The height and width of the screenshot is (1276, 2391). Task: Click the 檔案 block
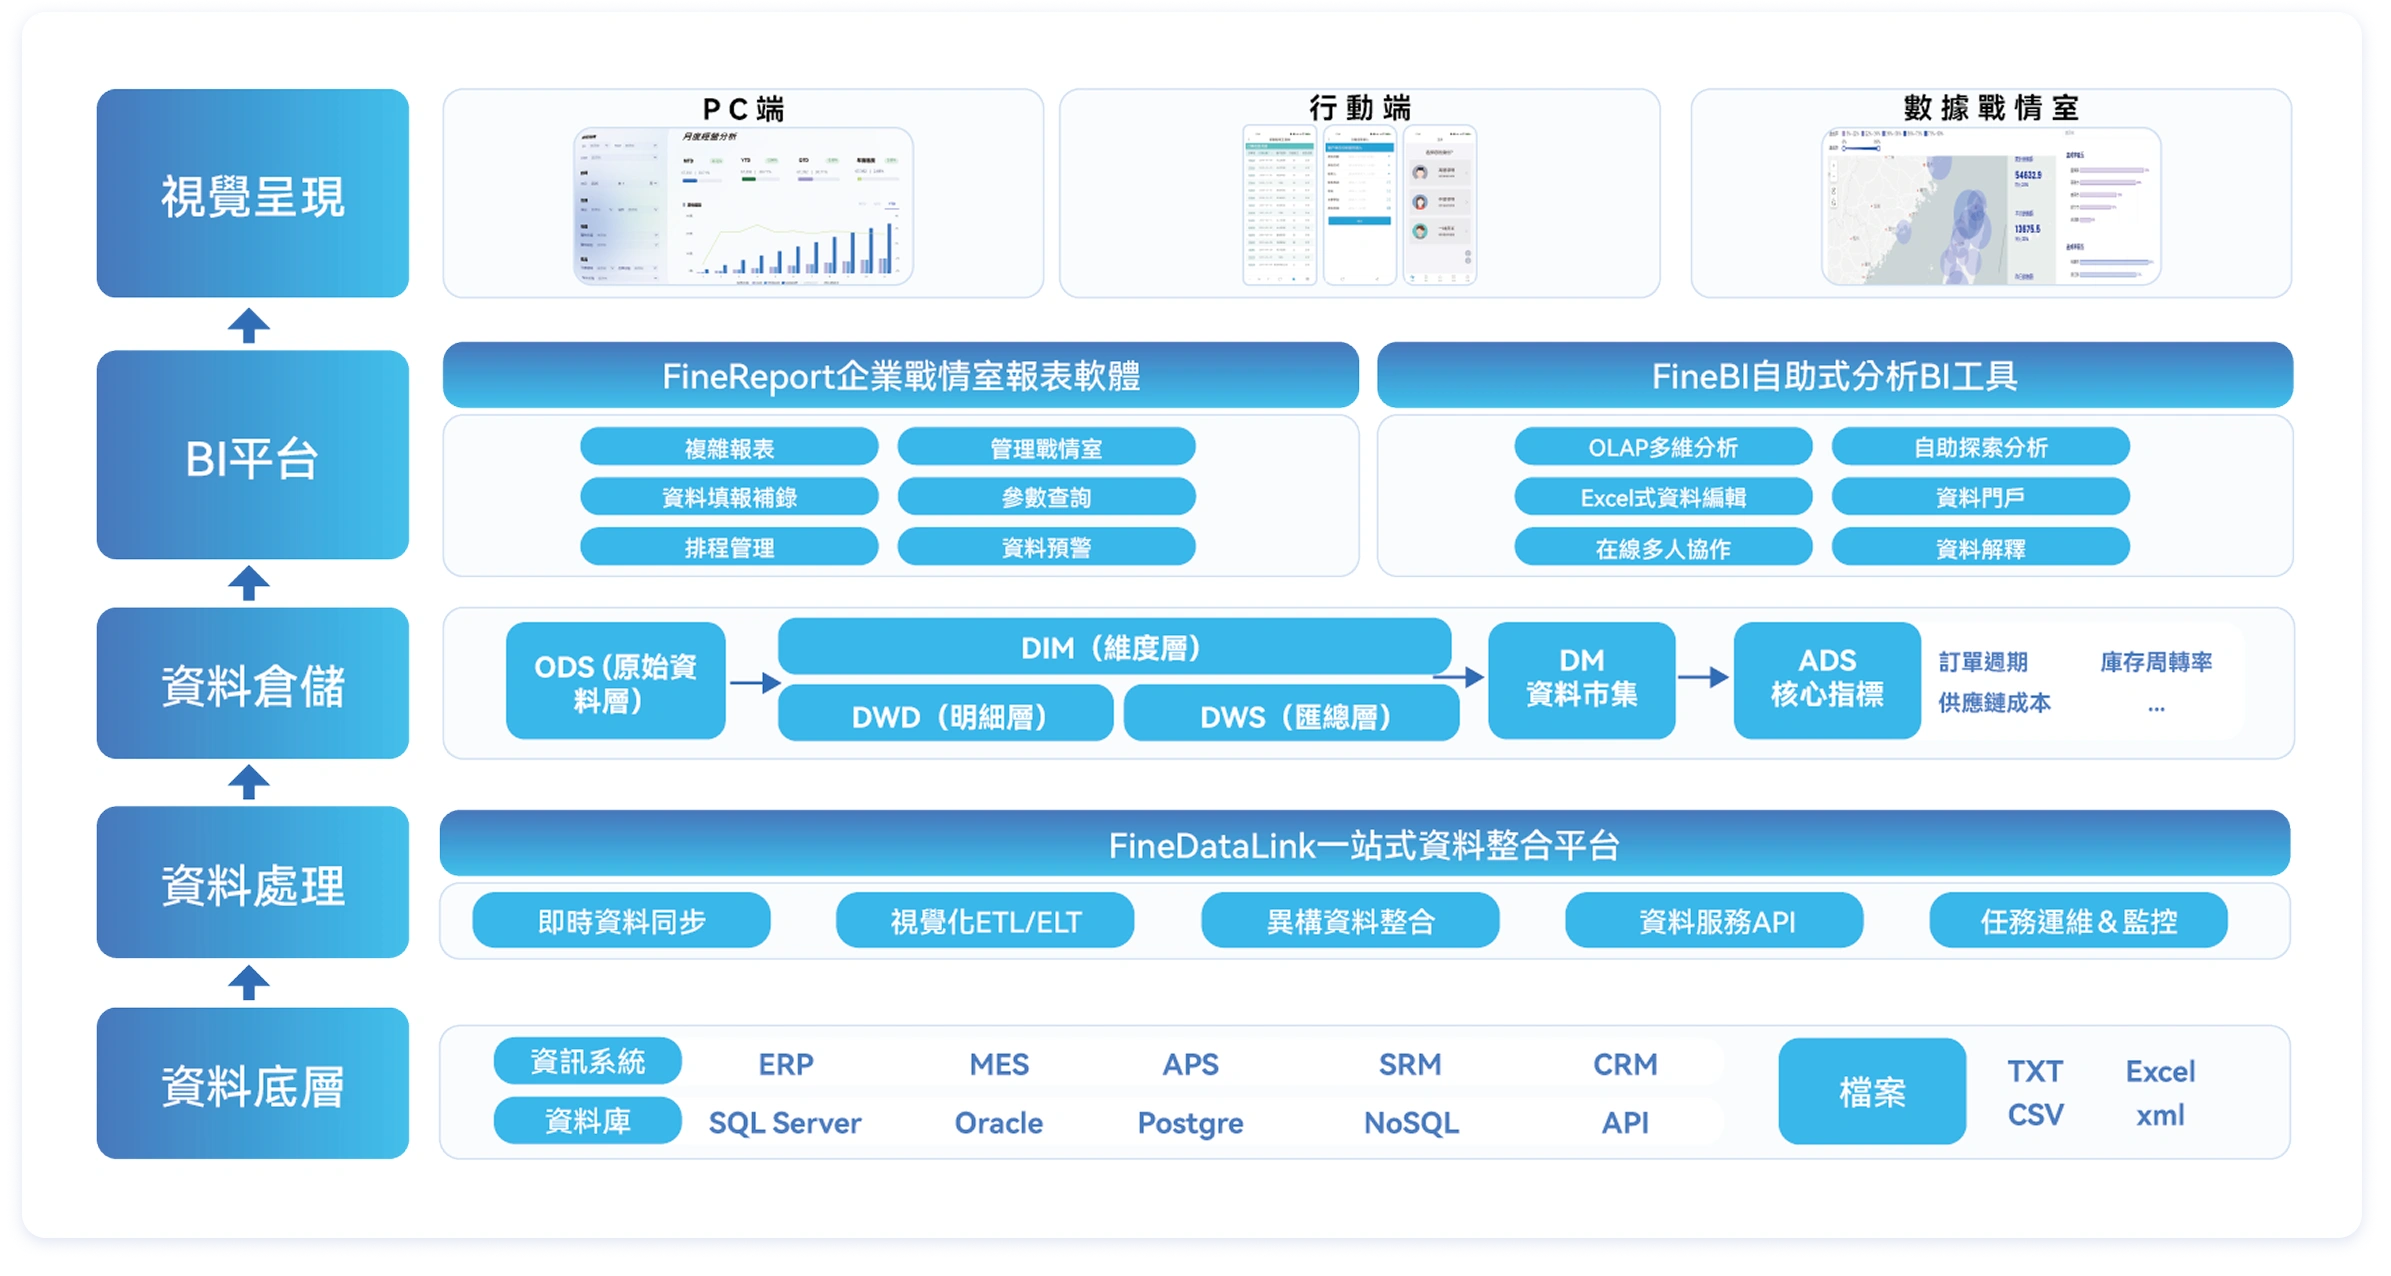click(x=1872, y=1091)
